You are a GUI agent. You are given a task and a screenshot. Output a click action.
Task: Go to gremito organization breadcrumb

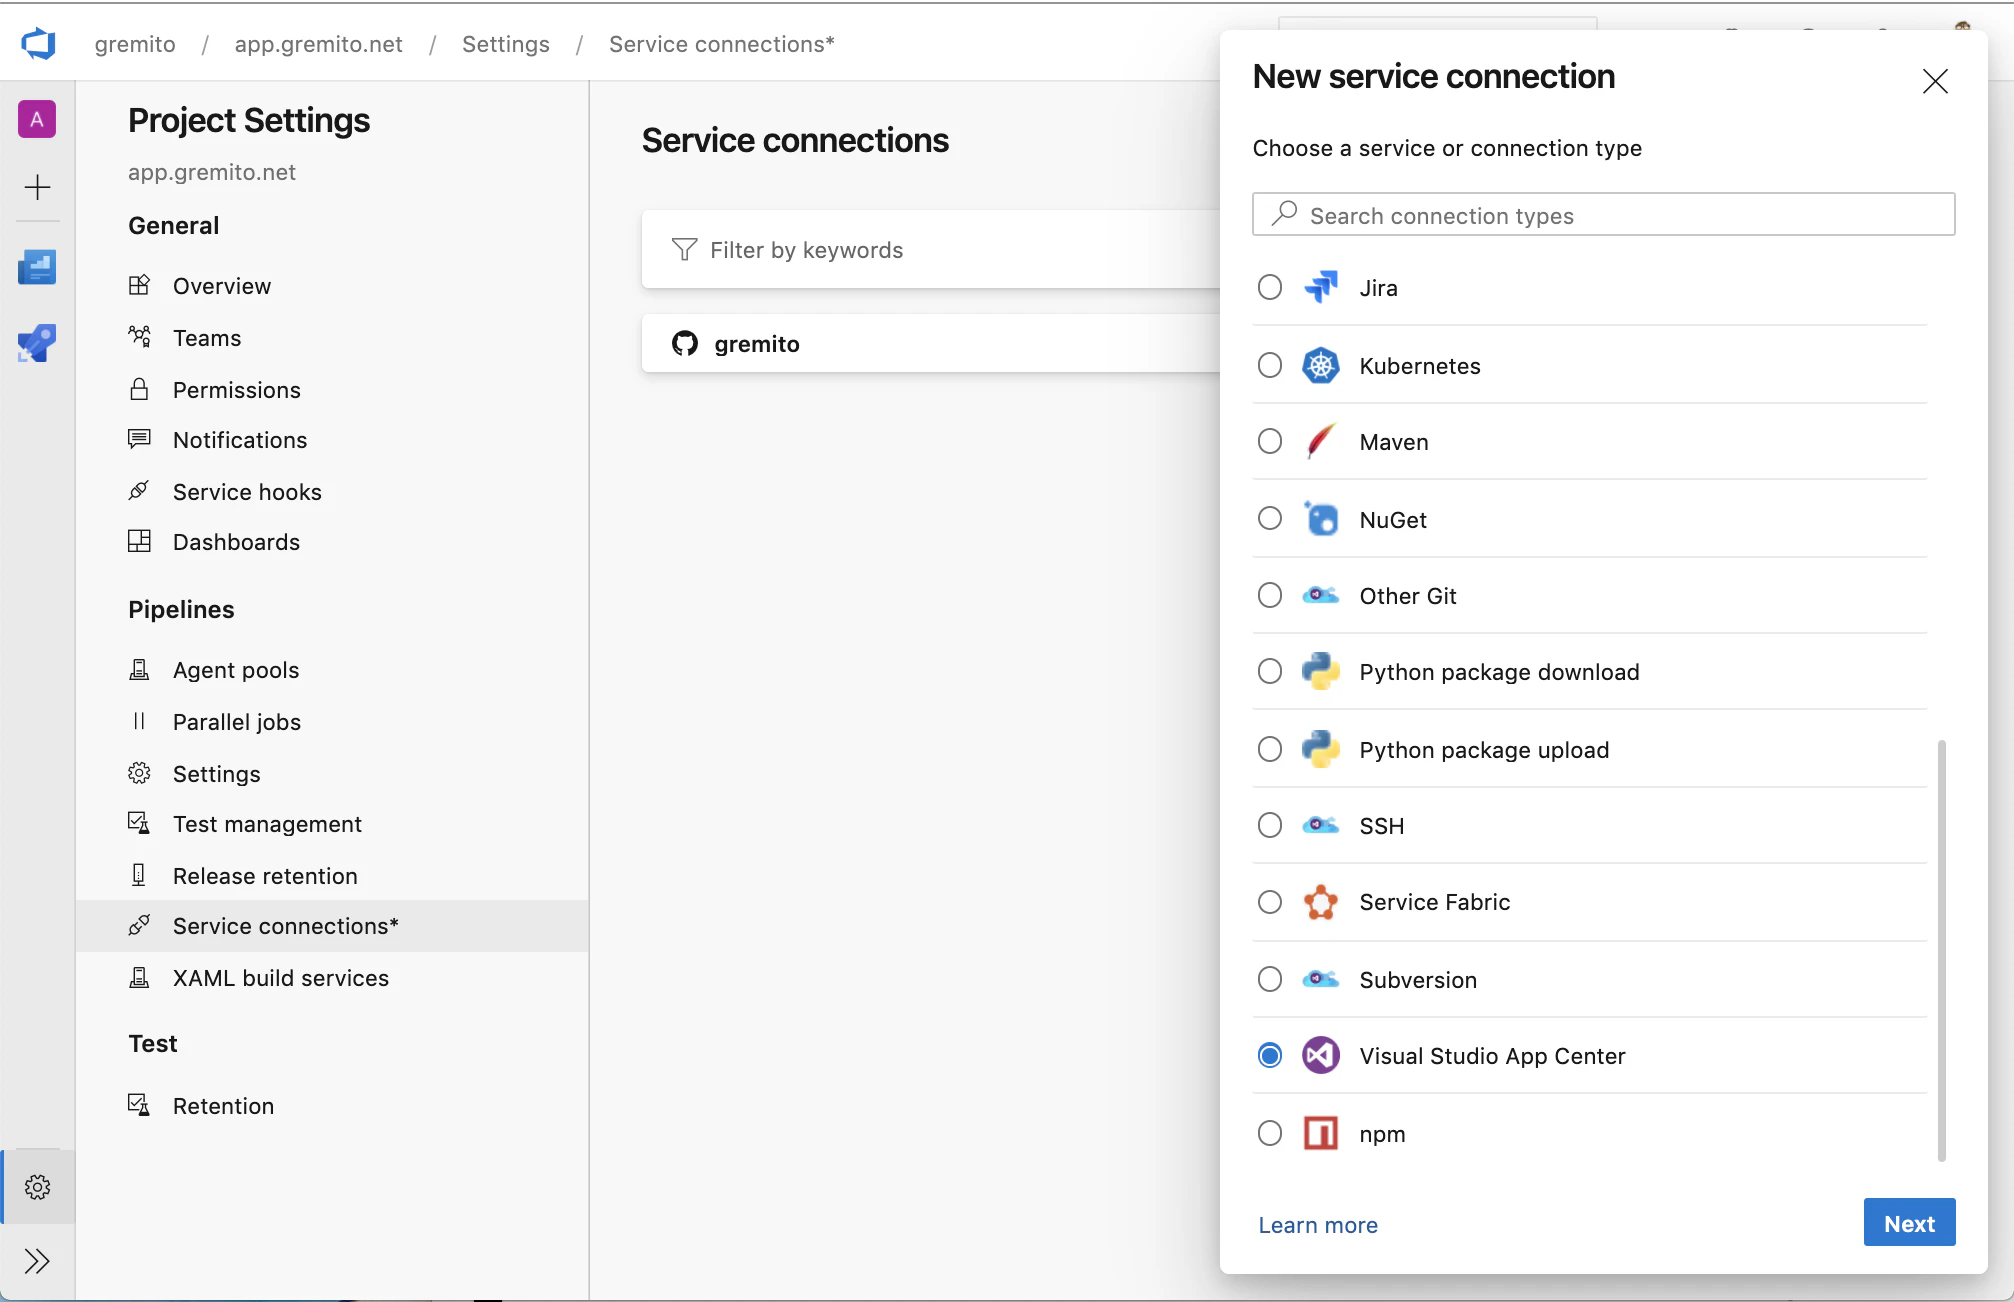coord(135,44)
